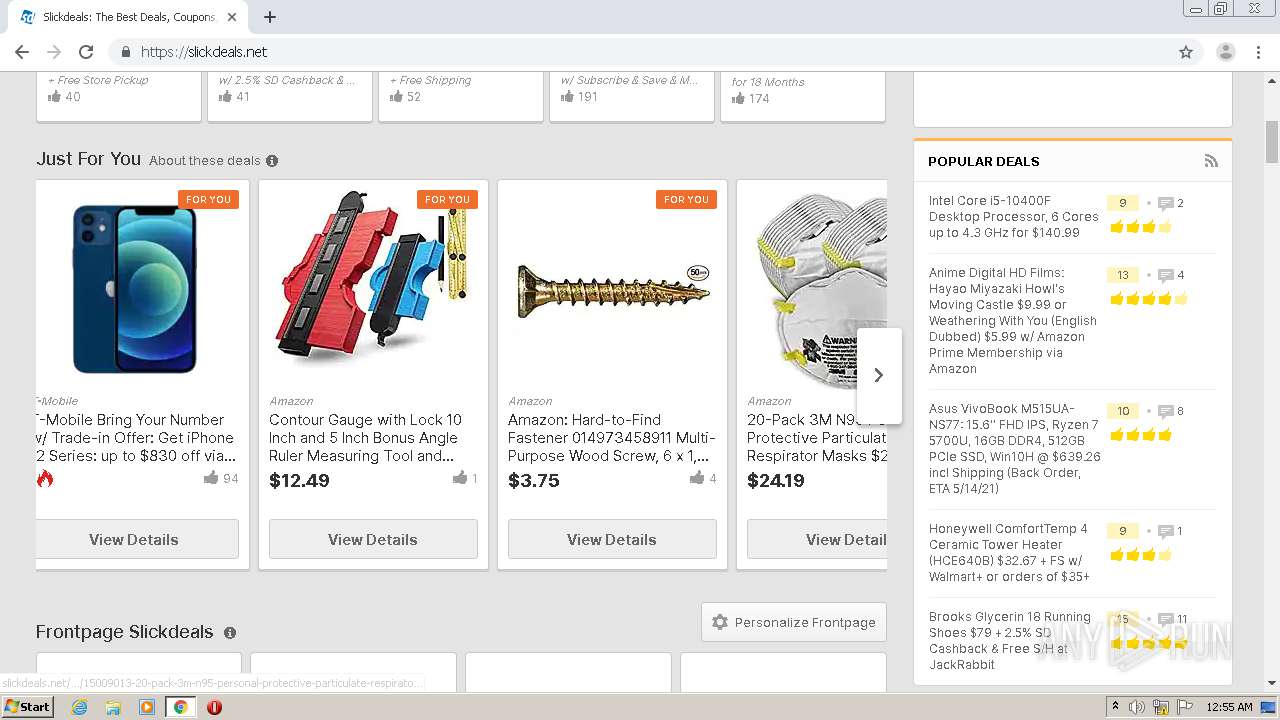Click thumbs-up with 40 votes
Viewport: 1280px width, 720px height.
pyautogui.click(x=54, y=97)
